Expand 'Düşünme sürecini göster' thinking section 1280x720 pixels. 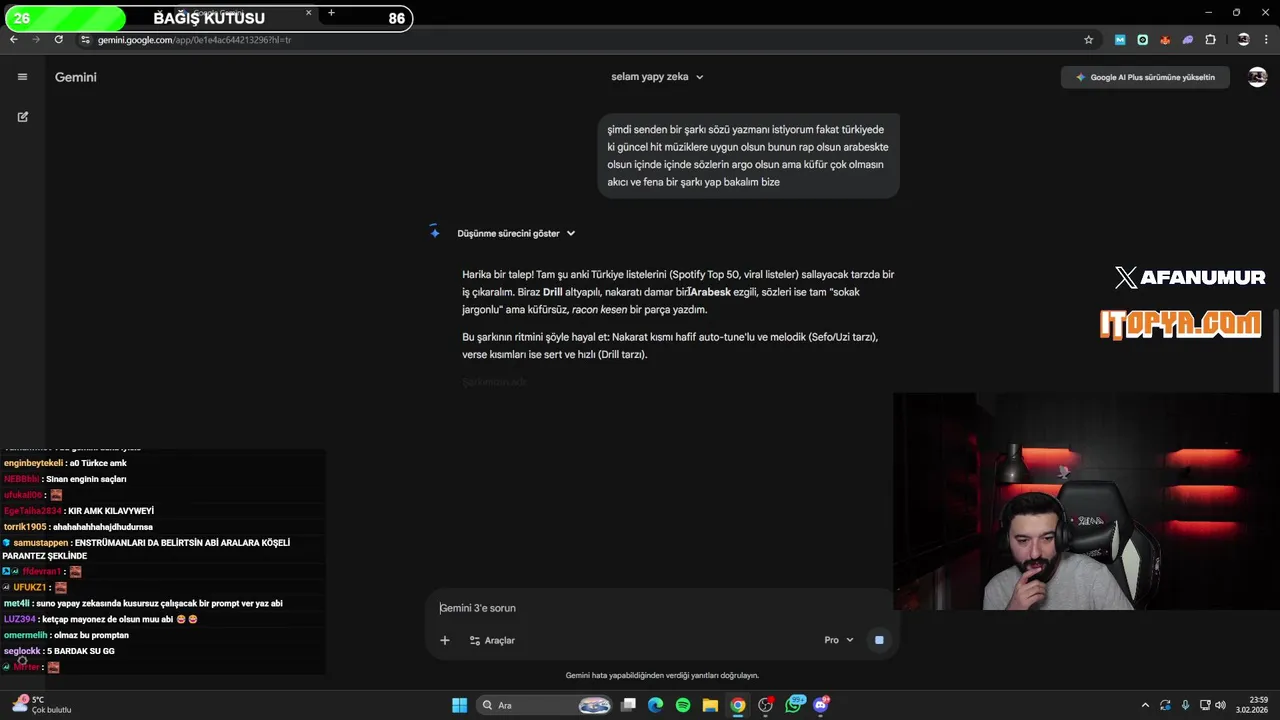[516, 233]
